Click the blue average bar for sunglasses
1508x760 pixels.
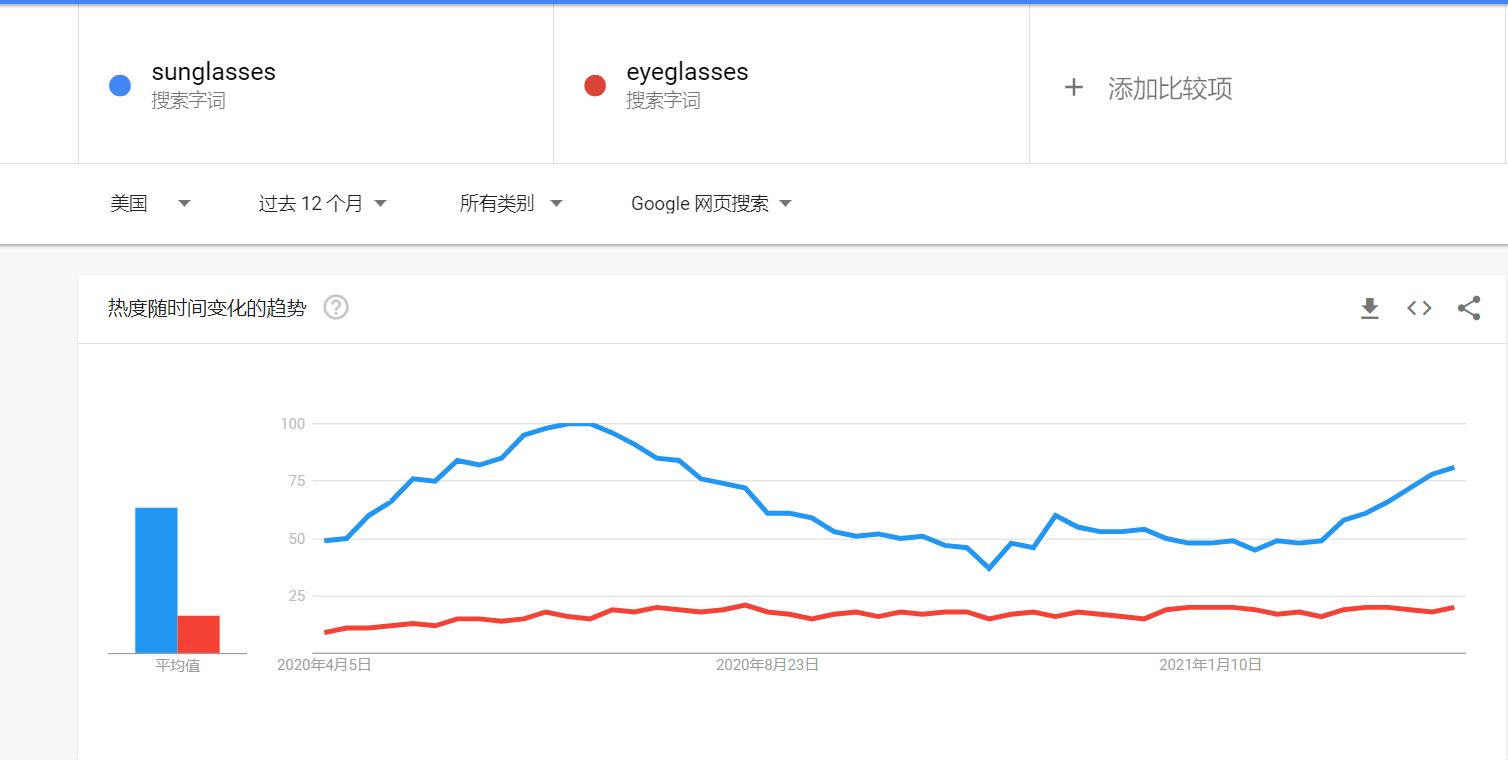156,580
